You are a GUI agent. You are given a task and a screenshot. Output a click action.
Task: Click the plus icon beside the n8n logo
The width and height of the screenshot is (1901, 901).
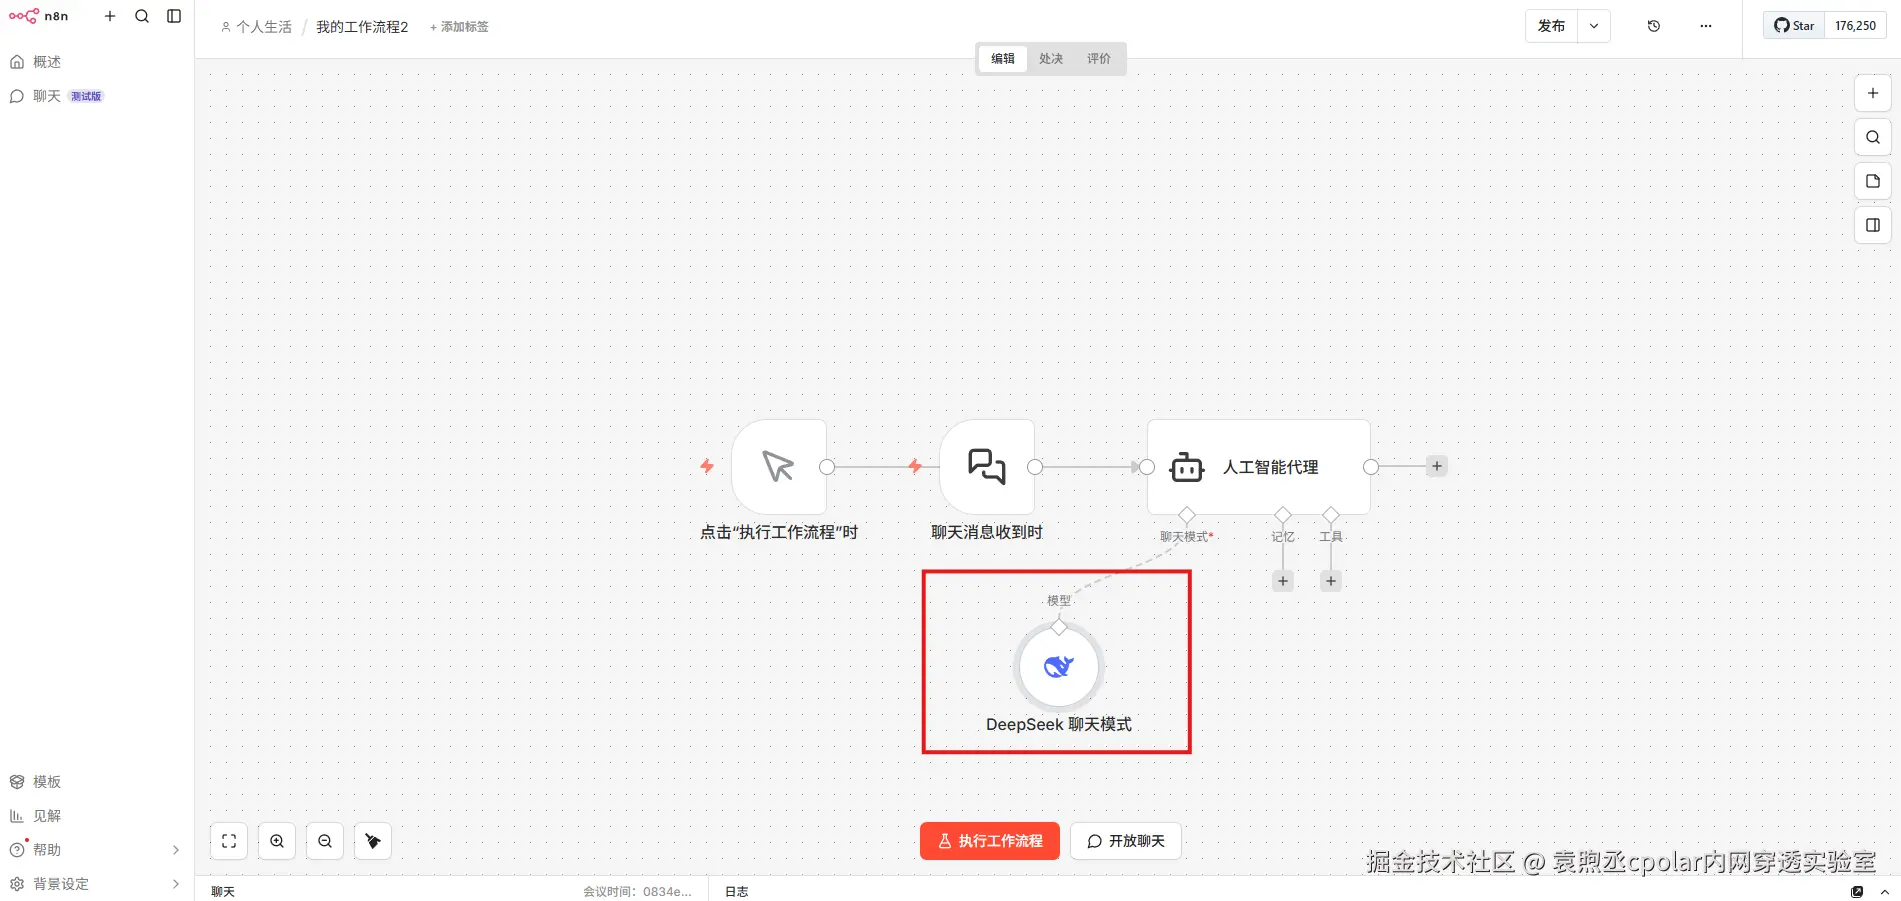click(110, 16)
